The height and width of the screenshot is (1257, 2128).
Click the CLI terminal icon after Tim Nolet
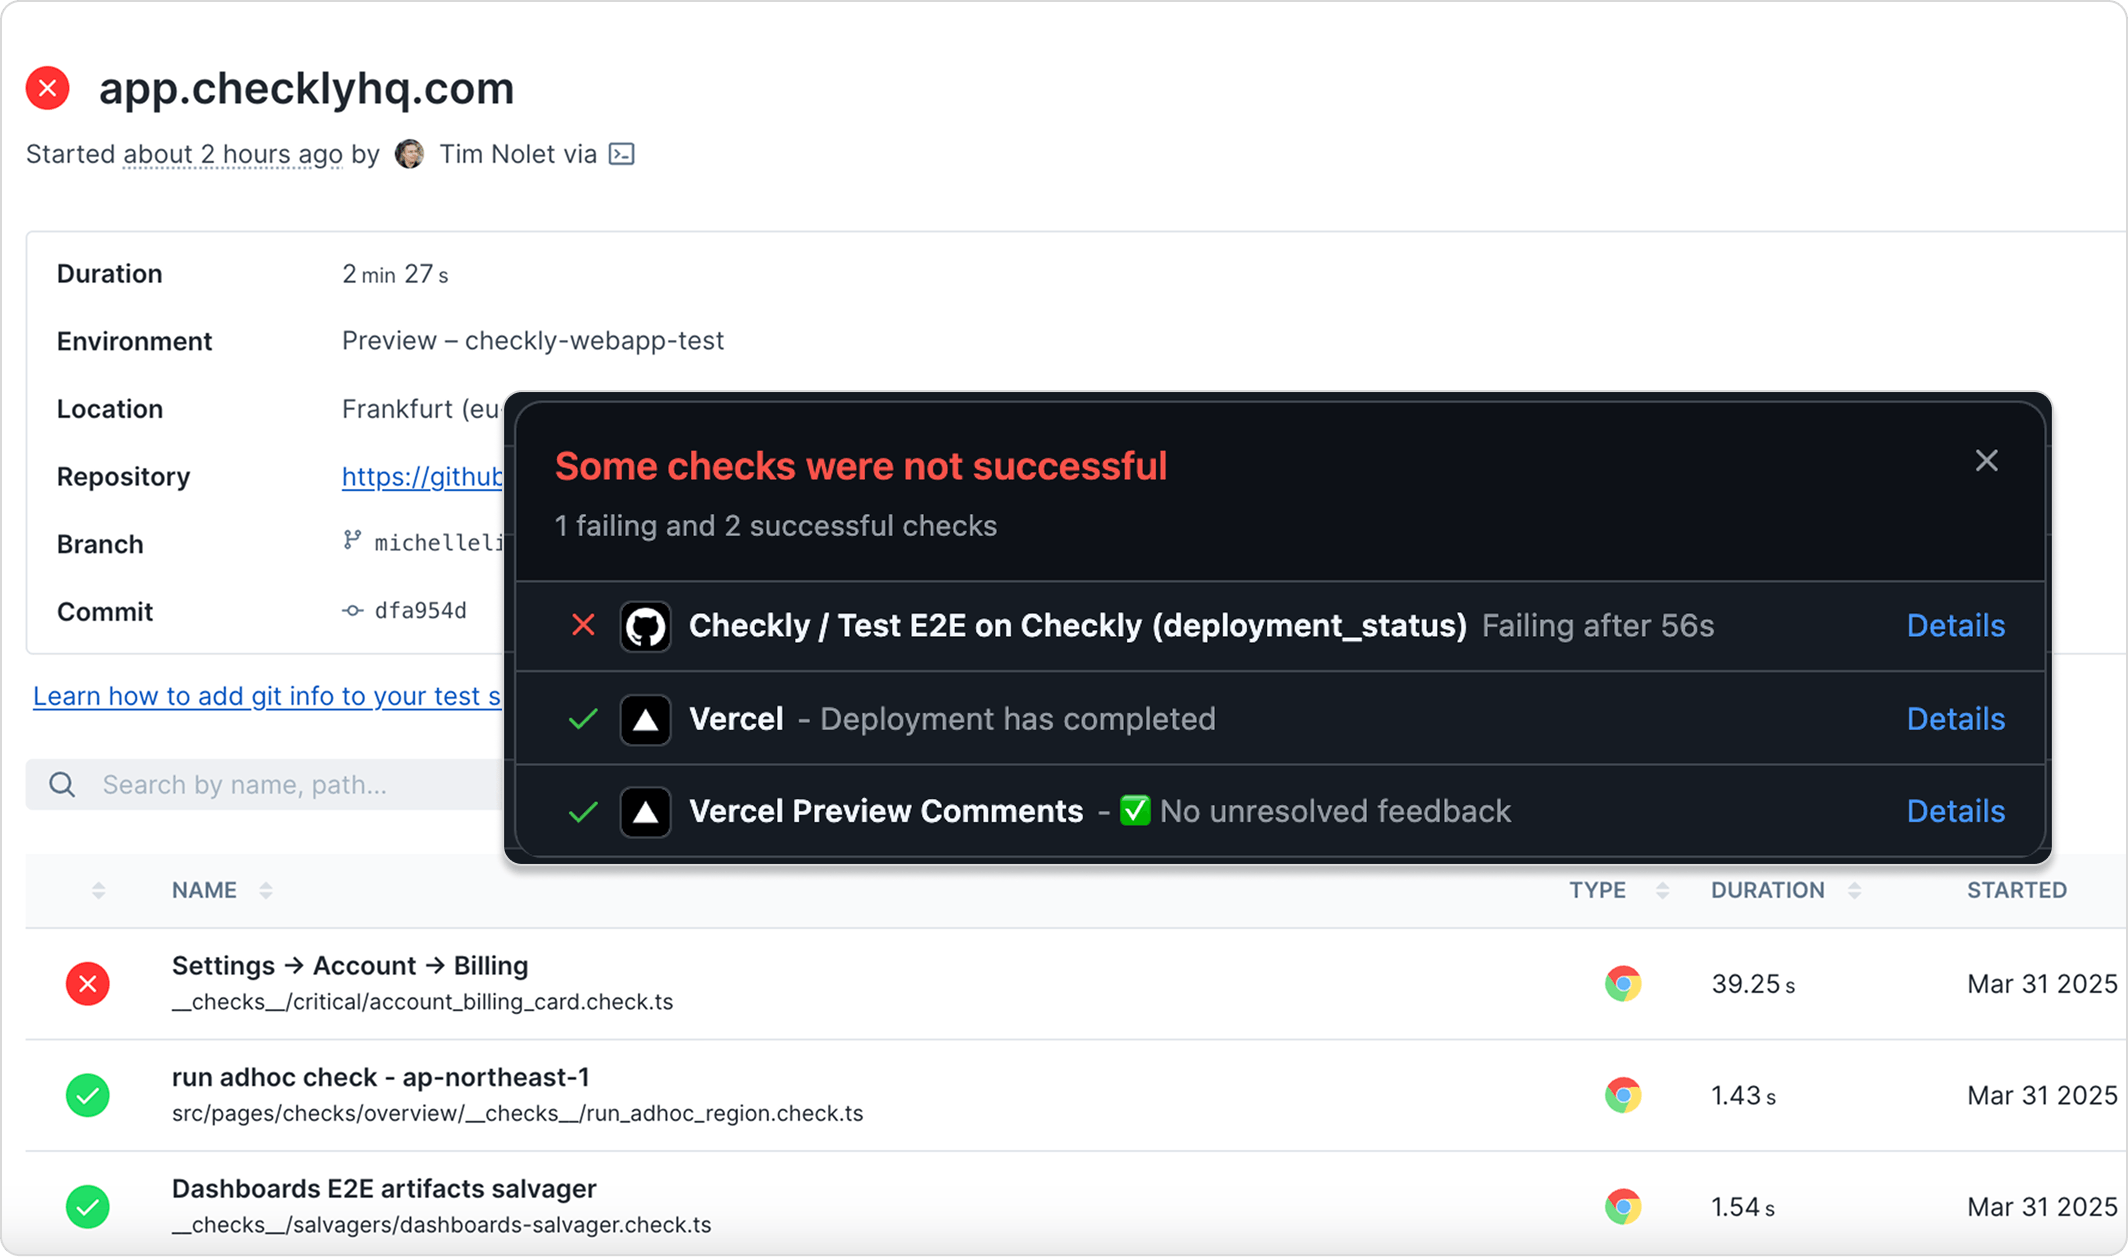621,154
